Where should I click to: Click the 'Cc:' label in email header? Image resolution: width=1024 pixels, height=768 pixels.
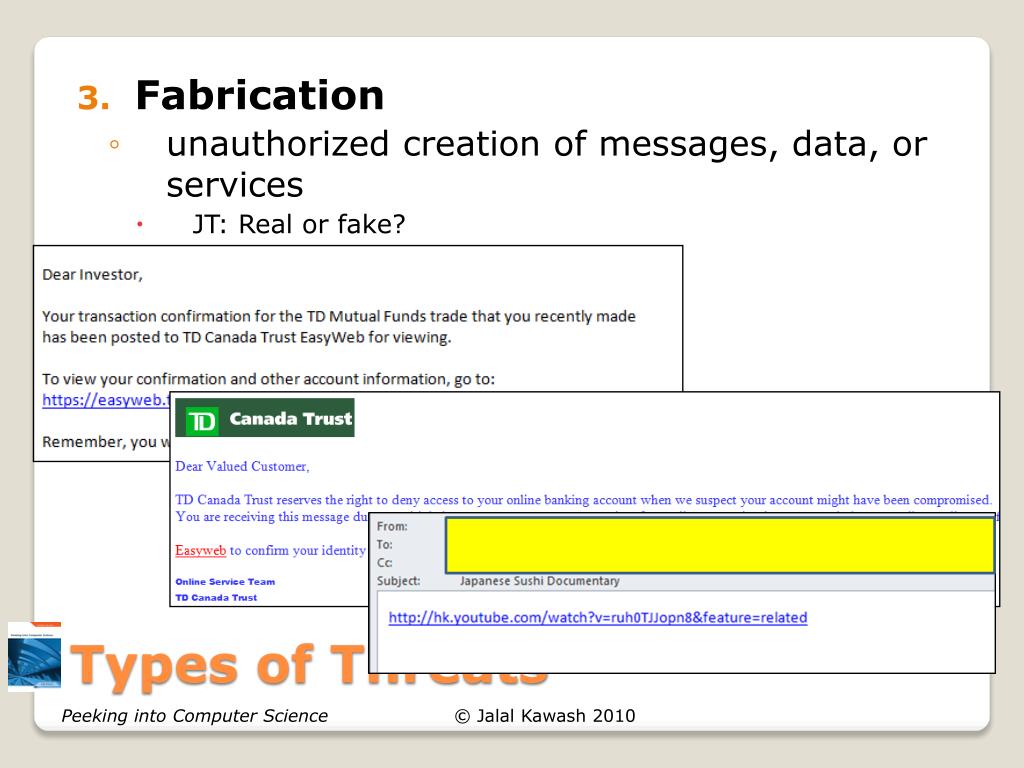[x=385, y=563]
